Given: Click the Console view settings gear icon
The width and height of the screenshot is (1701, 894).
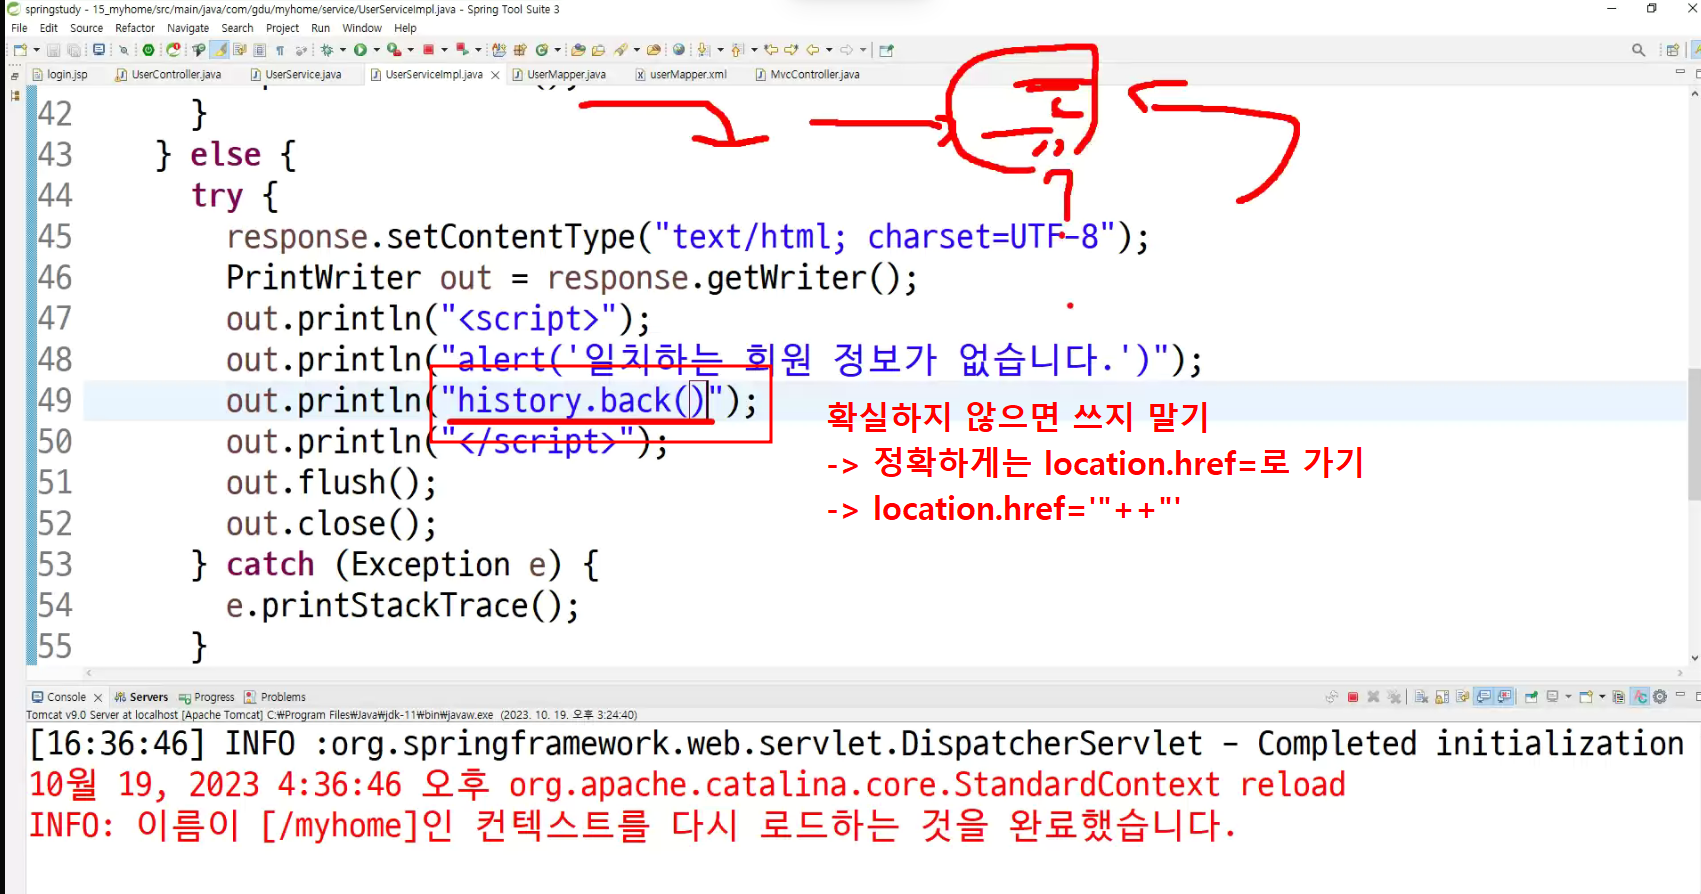Looking at the screenshot, I should point(1660,697).
